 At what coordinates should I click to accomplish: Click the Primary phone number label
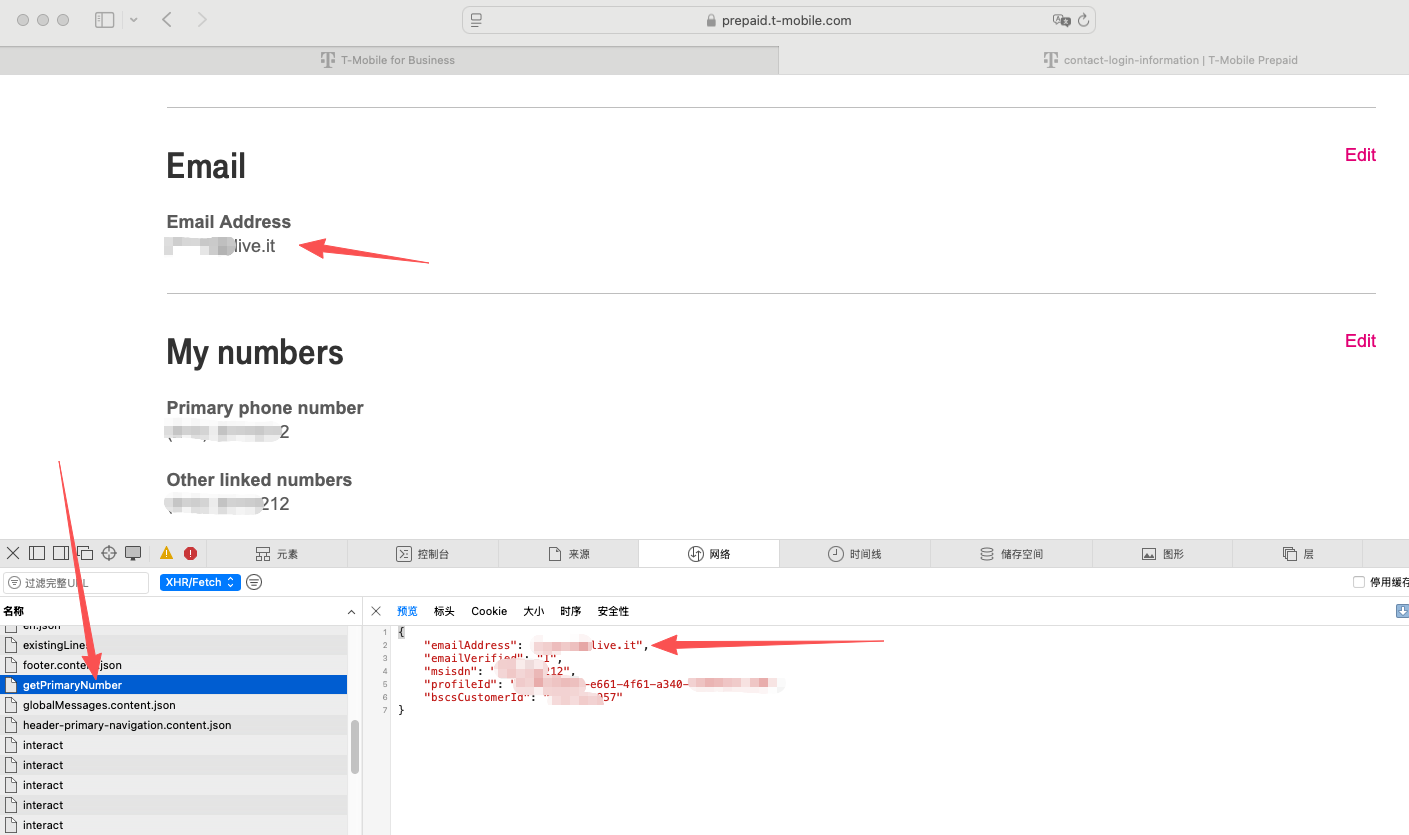(265, 408)
